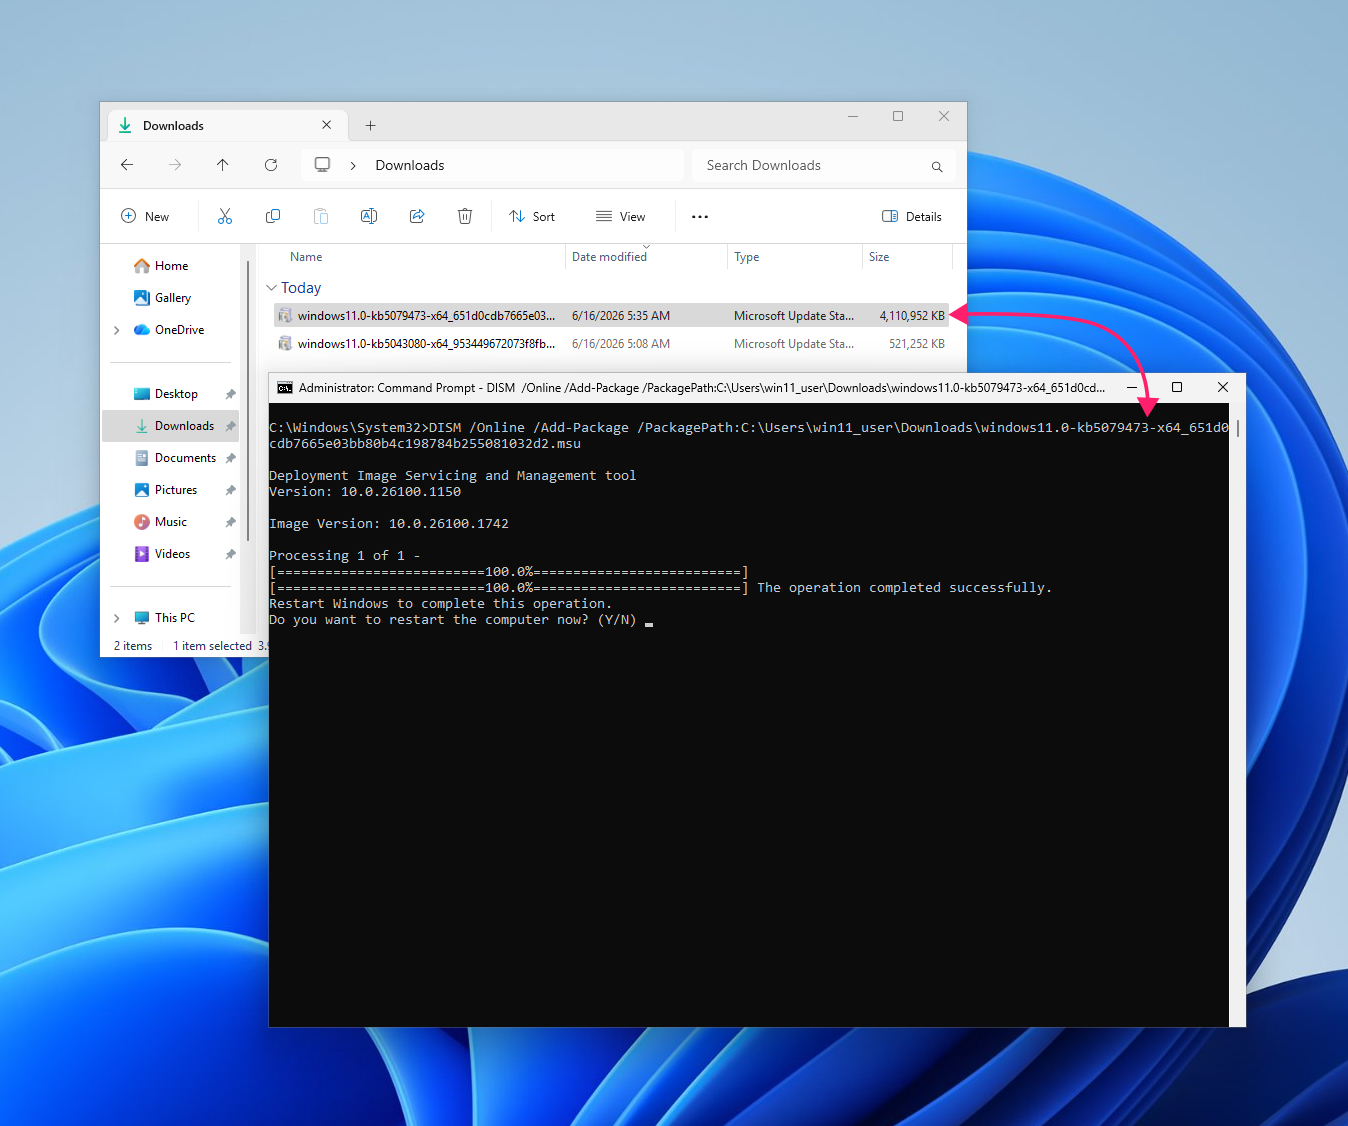Open the Command Prompt window icon menu
The width and height of the screenshot is (1348, 1126).
coord(285,388)
